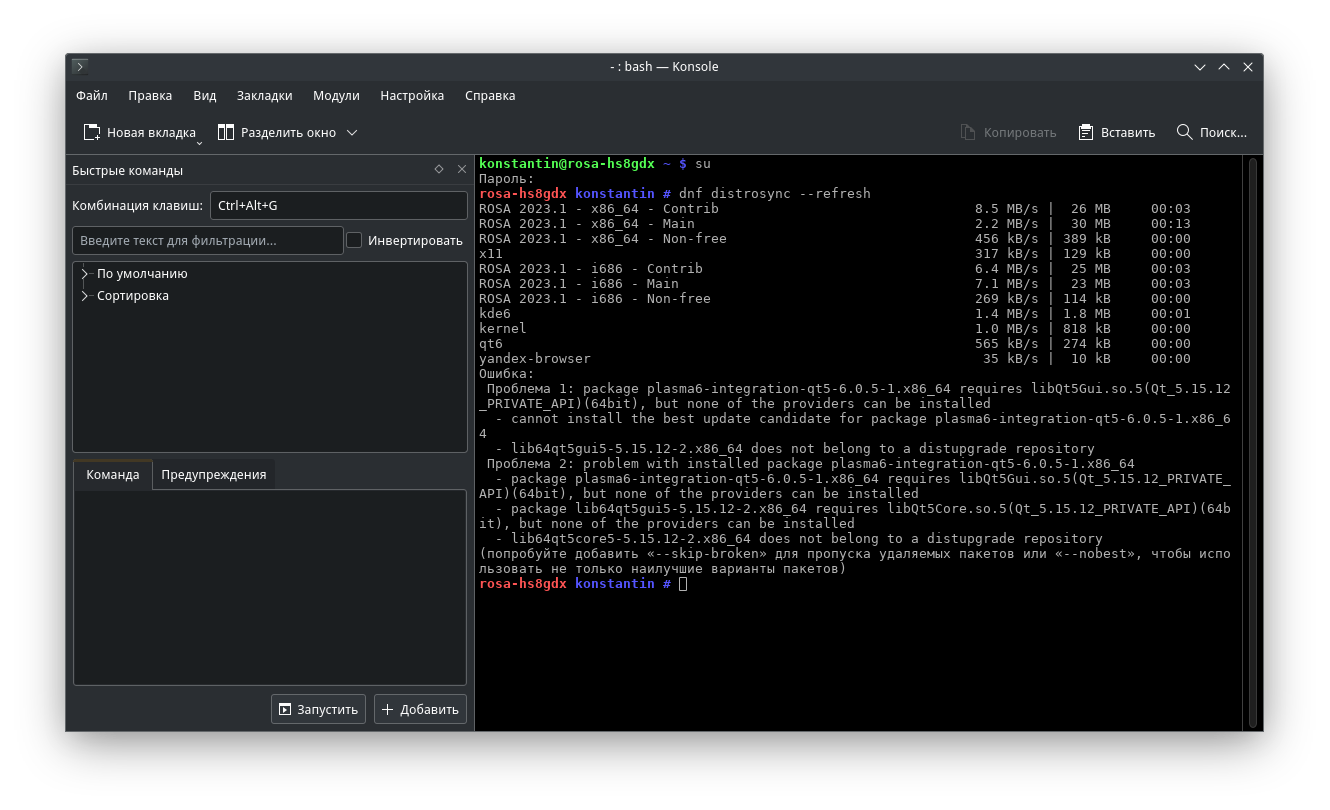Screen dimensions: 1330x810
Task: Click the Ctrl+Alt+G shortcut field
Action: click(x=338, y=206)
